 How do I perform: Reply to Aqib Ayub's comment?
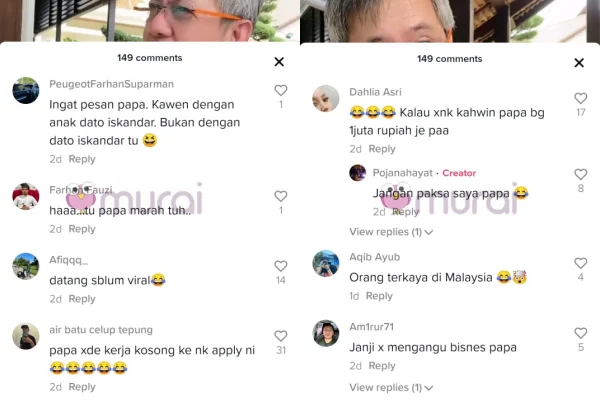379,296
